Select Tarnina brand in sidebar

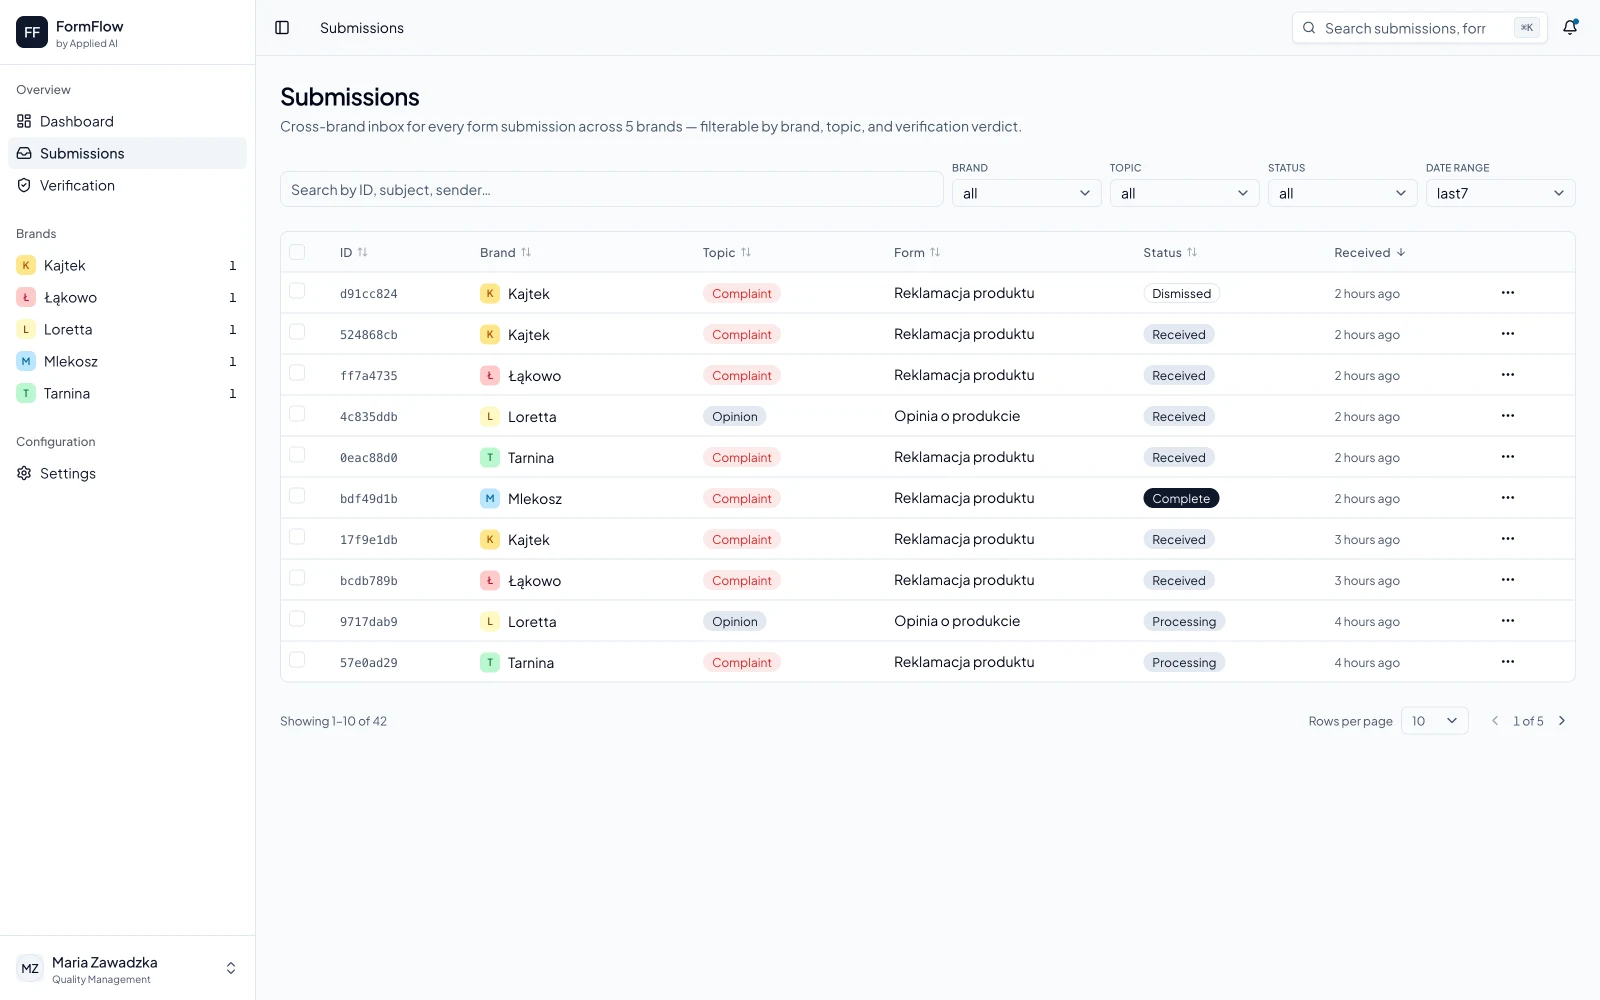pos(127,393)
